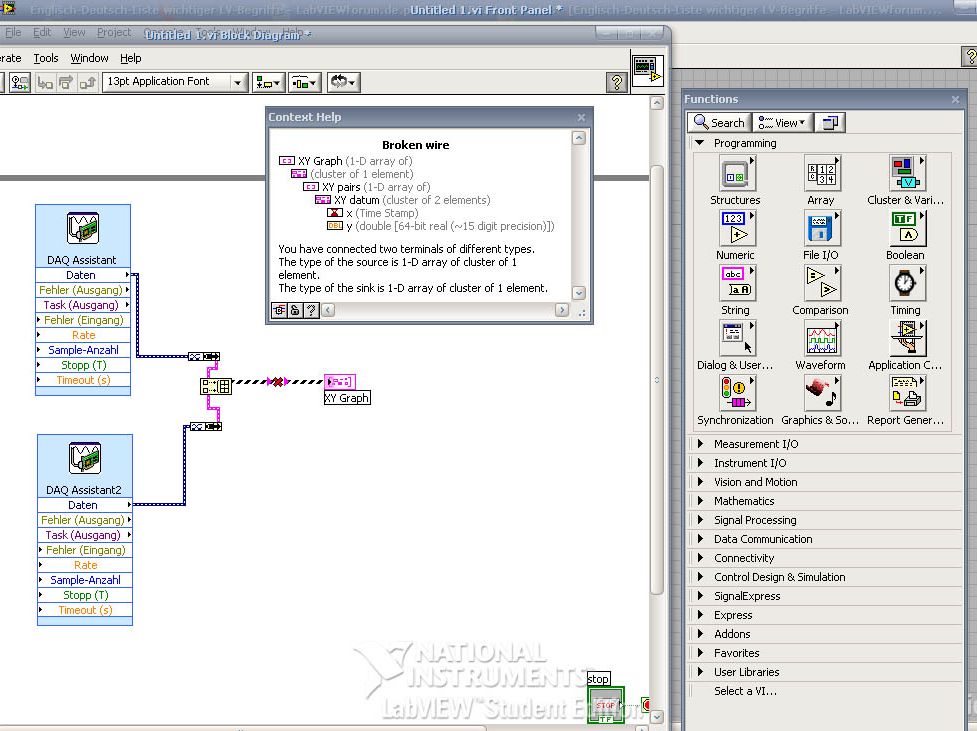Click the VI icon pane in block diagram corner
The image size is (977, 731).
pos(647,69)
